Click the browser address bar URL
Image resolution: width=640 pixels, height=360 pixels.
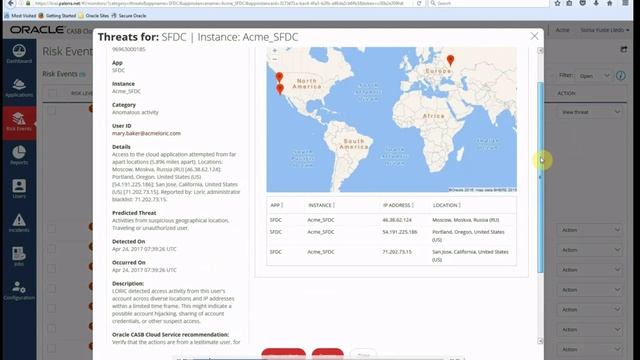coord(218,3)
